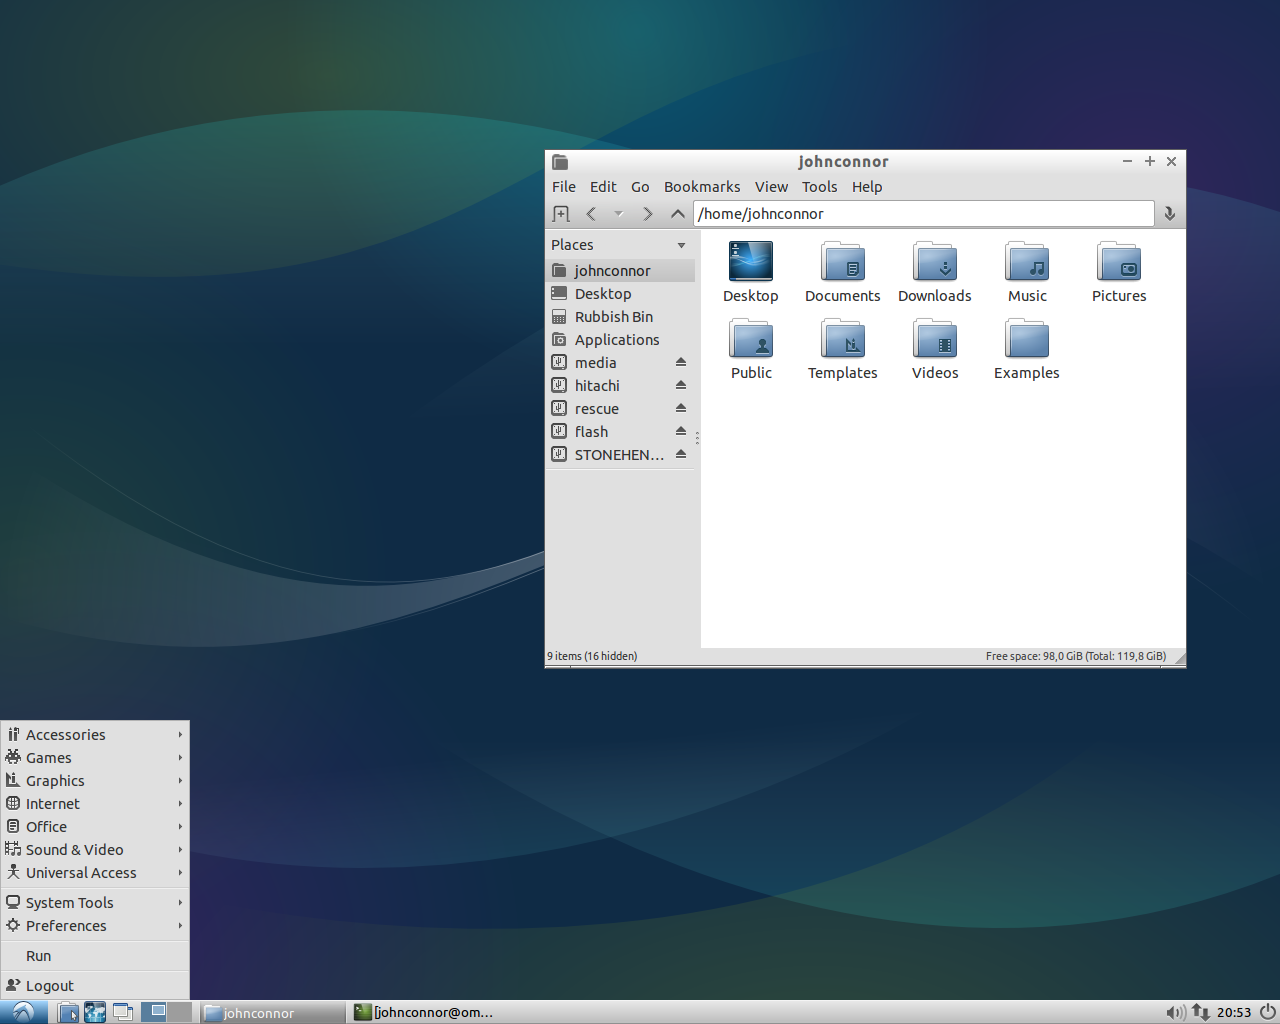Expand the Places side pane dropdown
The height and width of the screenshot is (1024, 1280).
point(681,245)
